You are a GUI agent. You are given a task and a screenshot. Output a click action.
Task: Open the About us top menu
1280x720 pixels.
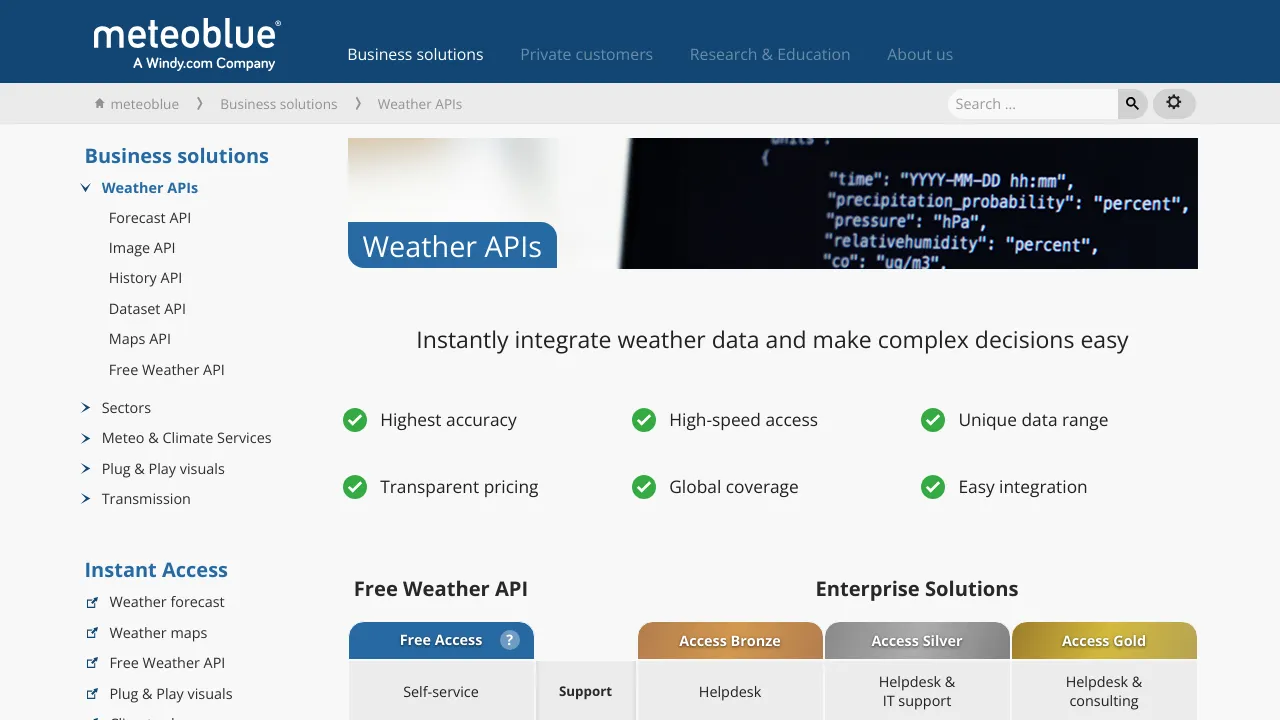pos(920,55)
